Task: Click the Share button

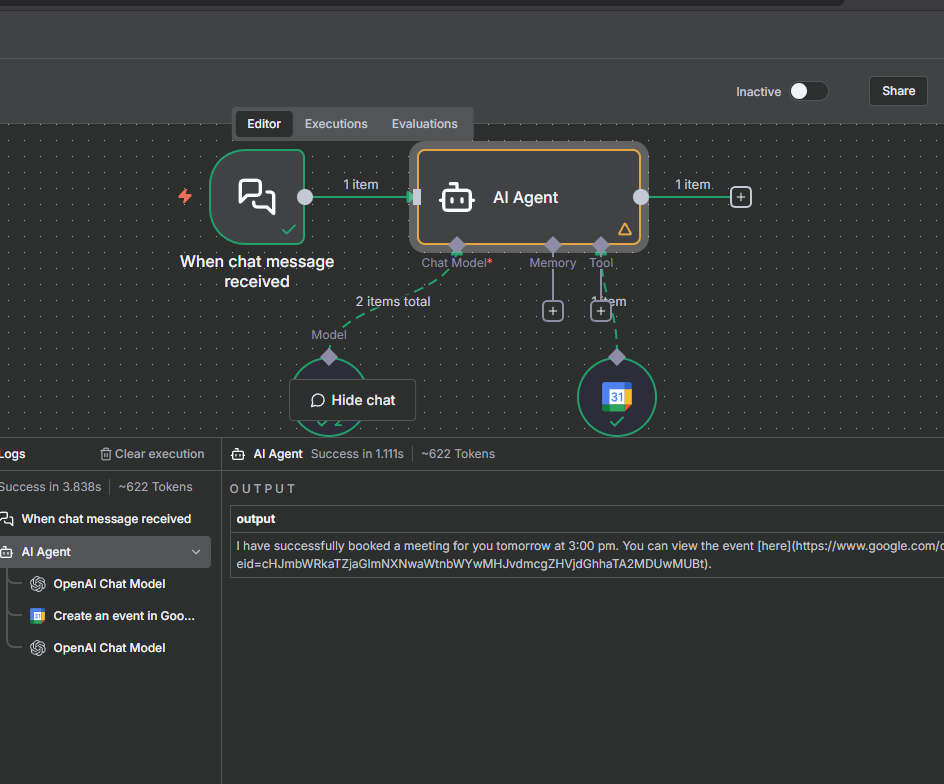Action: point(898,91)
